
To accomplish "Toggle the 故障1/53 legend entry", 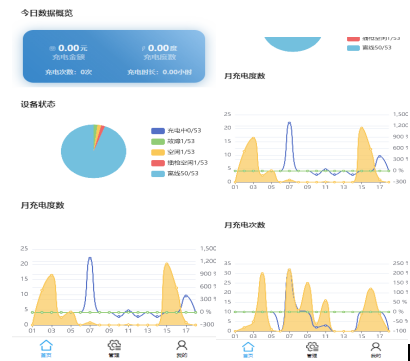I will (x=173, y=141).
